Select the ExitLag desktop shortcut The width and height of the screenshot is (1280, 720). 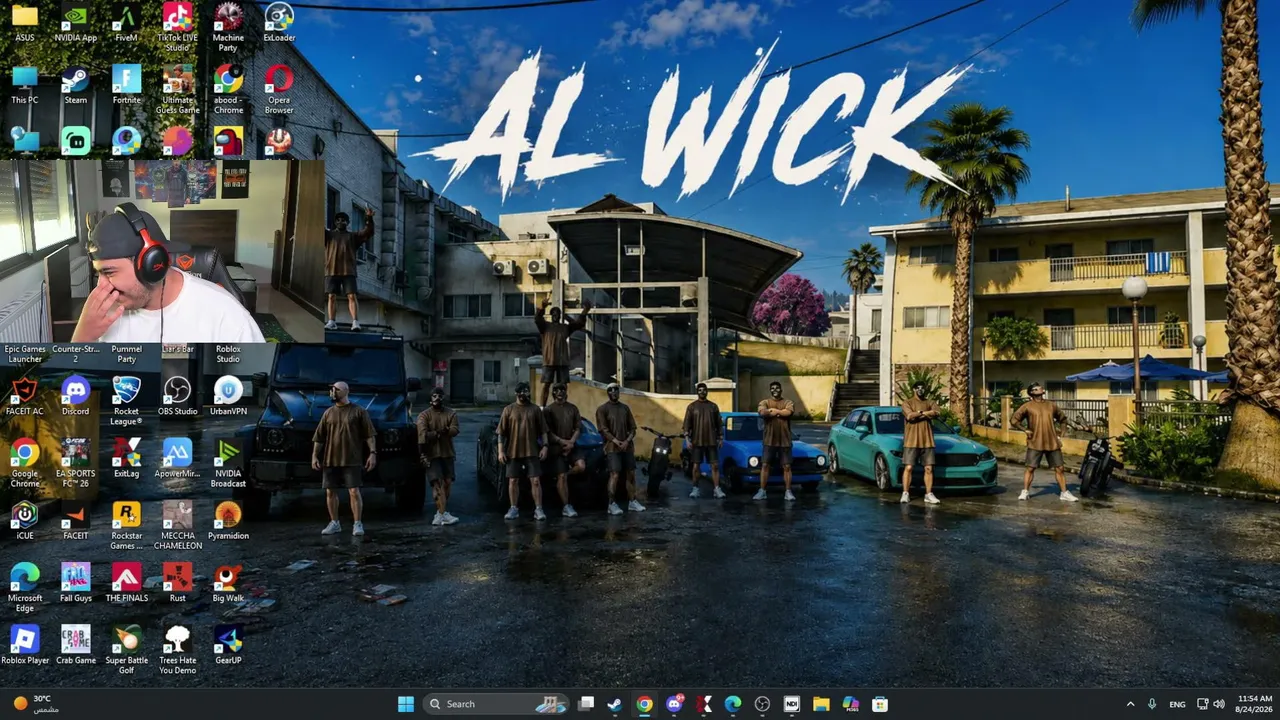(x=126, y=459)
